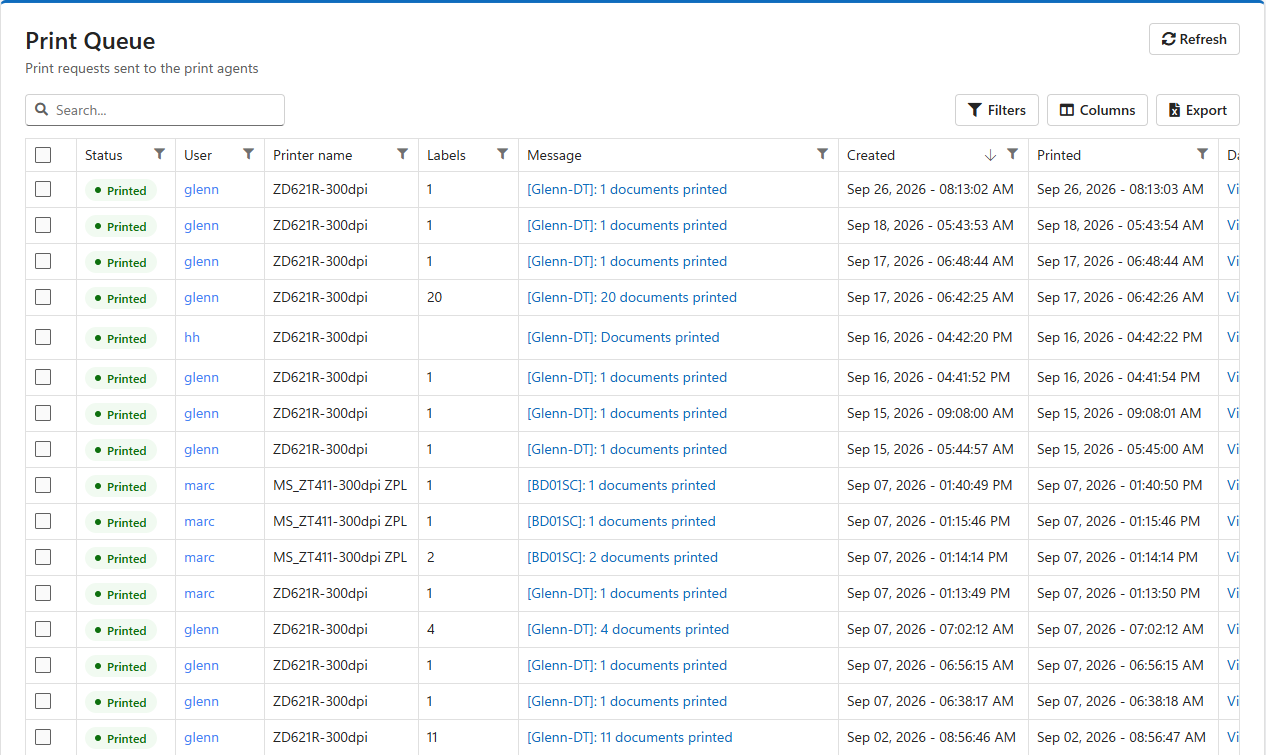Check the row with 2 documents printed
Screen dimensions: 1266x755
(43, 557)
